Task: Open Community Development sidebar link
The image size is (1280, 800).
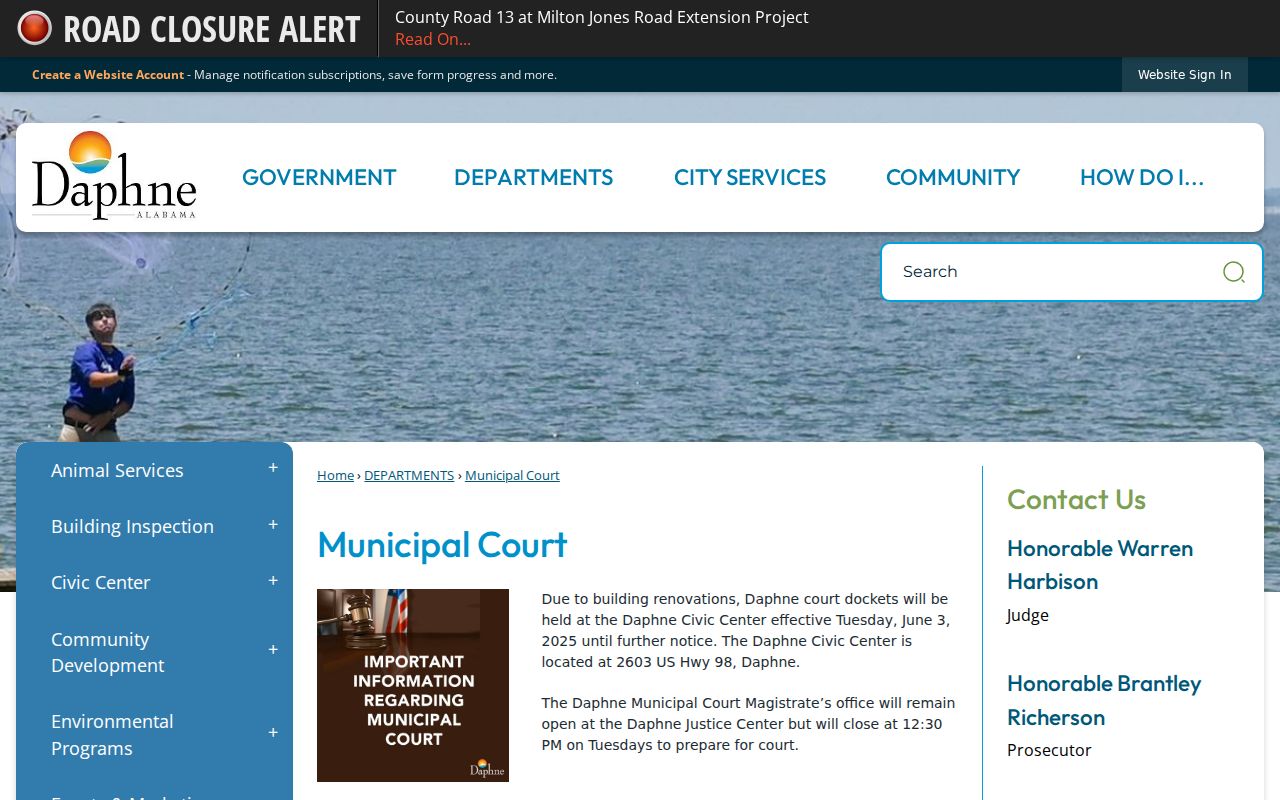Action: pyautogui.click(x=108, y=652)
